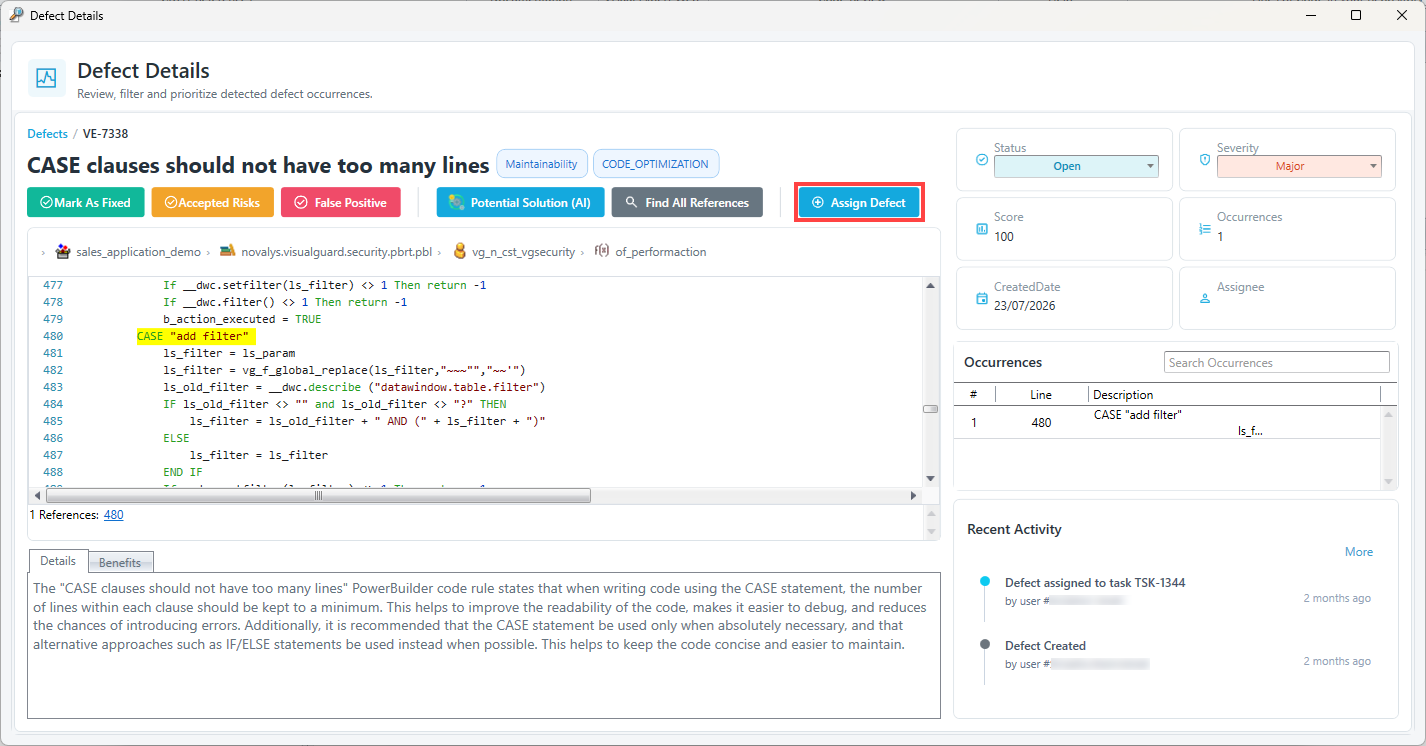
Task: Click the CreatedDate calendar icon
Action: point(981,299)
